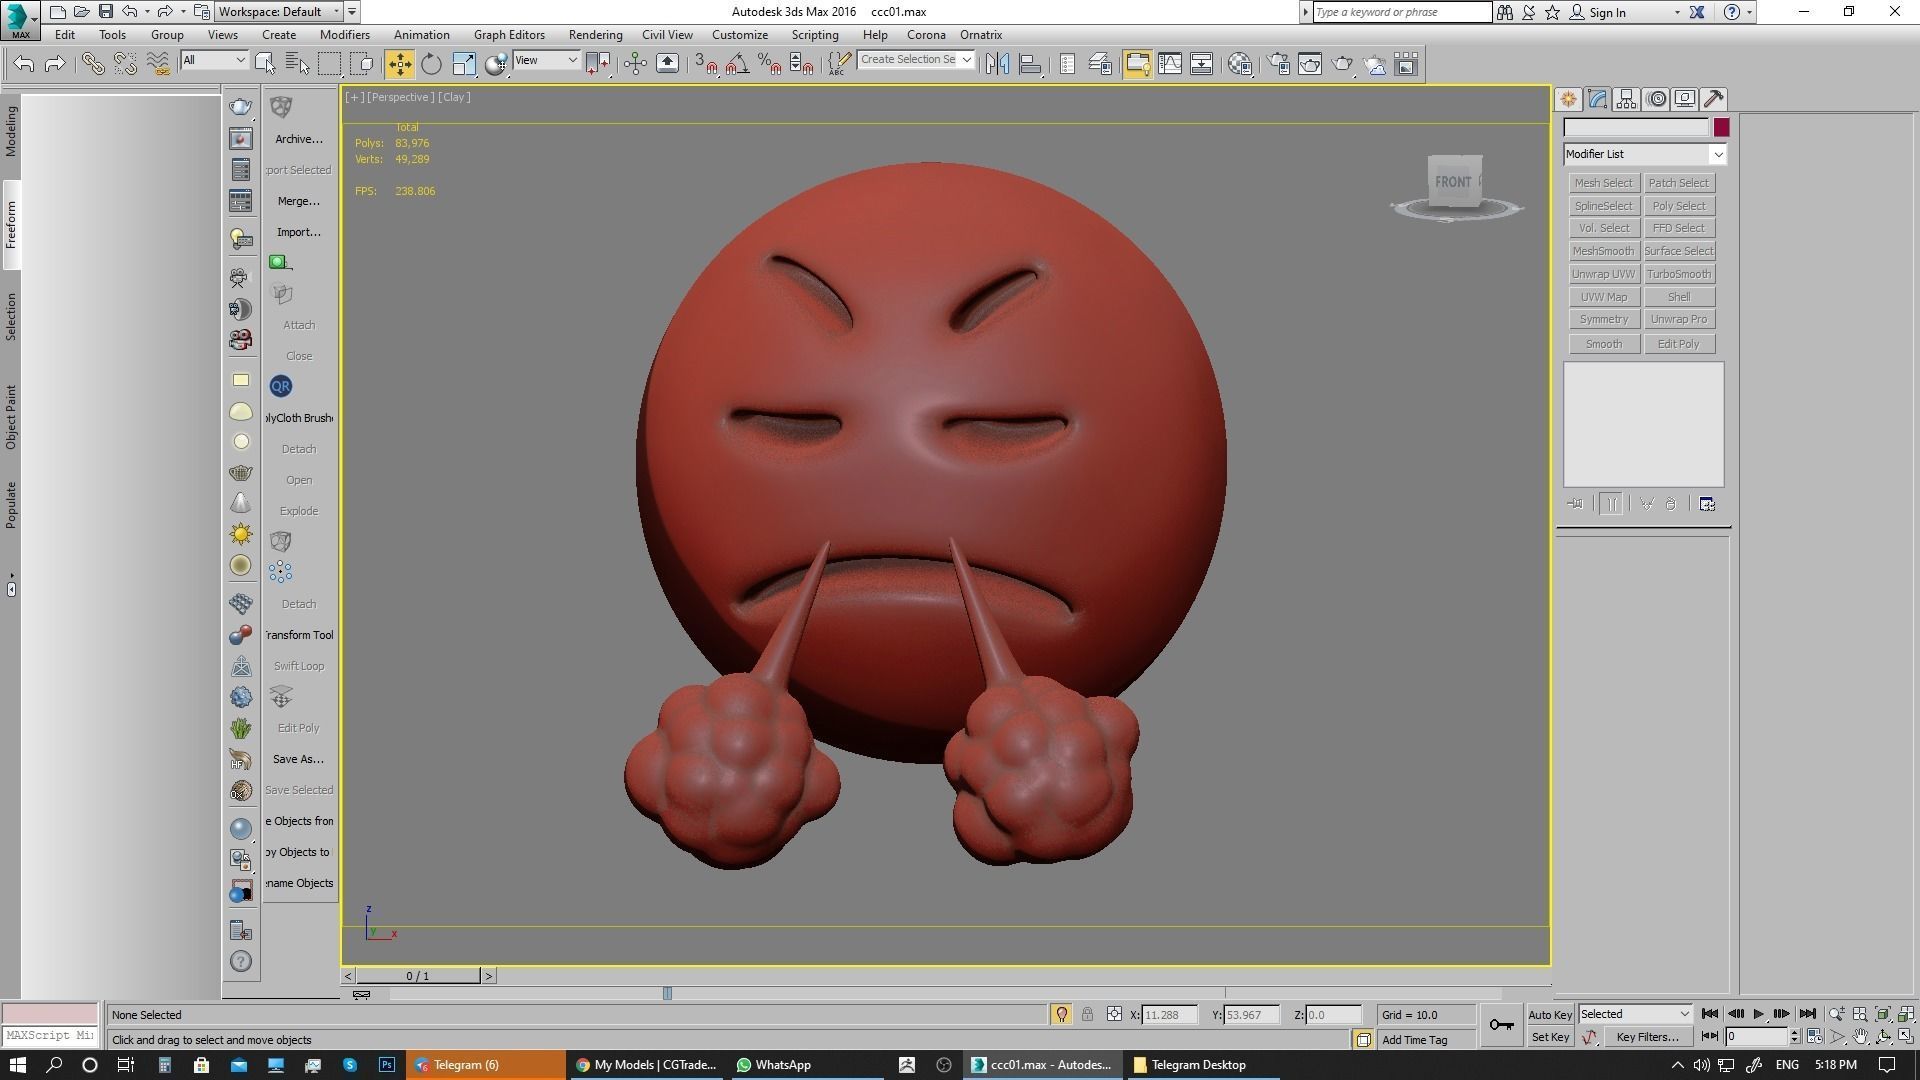Select the Select and Rotate tool
The image size is (1920, 1080).
(431, 64)
